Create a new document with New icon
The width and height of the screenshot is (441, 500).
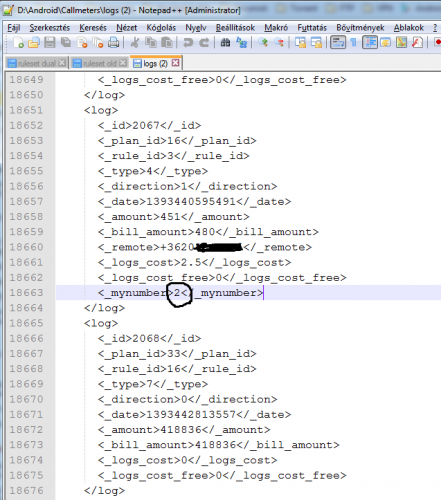pos(18,42)
